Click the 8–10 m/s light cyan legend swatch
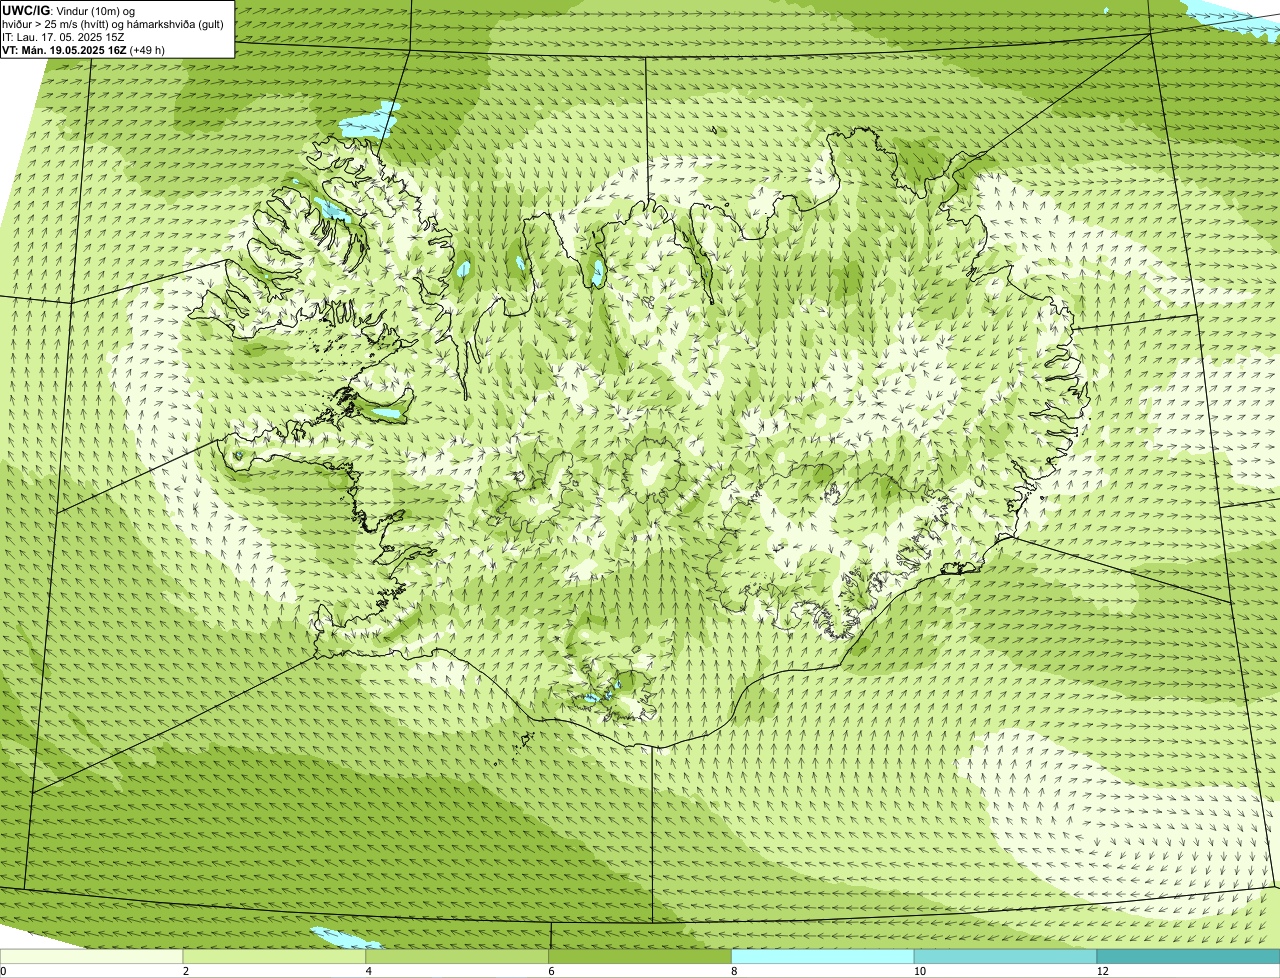Screen dimensions: 1280x978 tap(823, 956)
